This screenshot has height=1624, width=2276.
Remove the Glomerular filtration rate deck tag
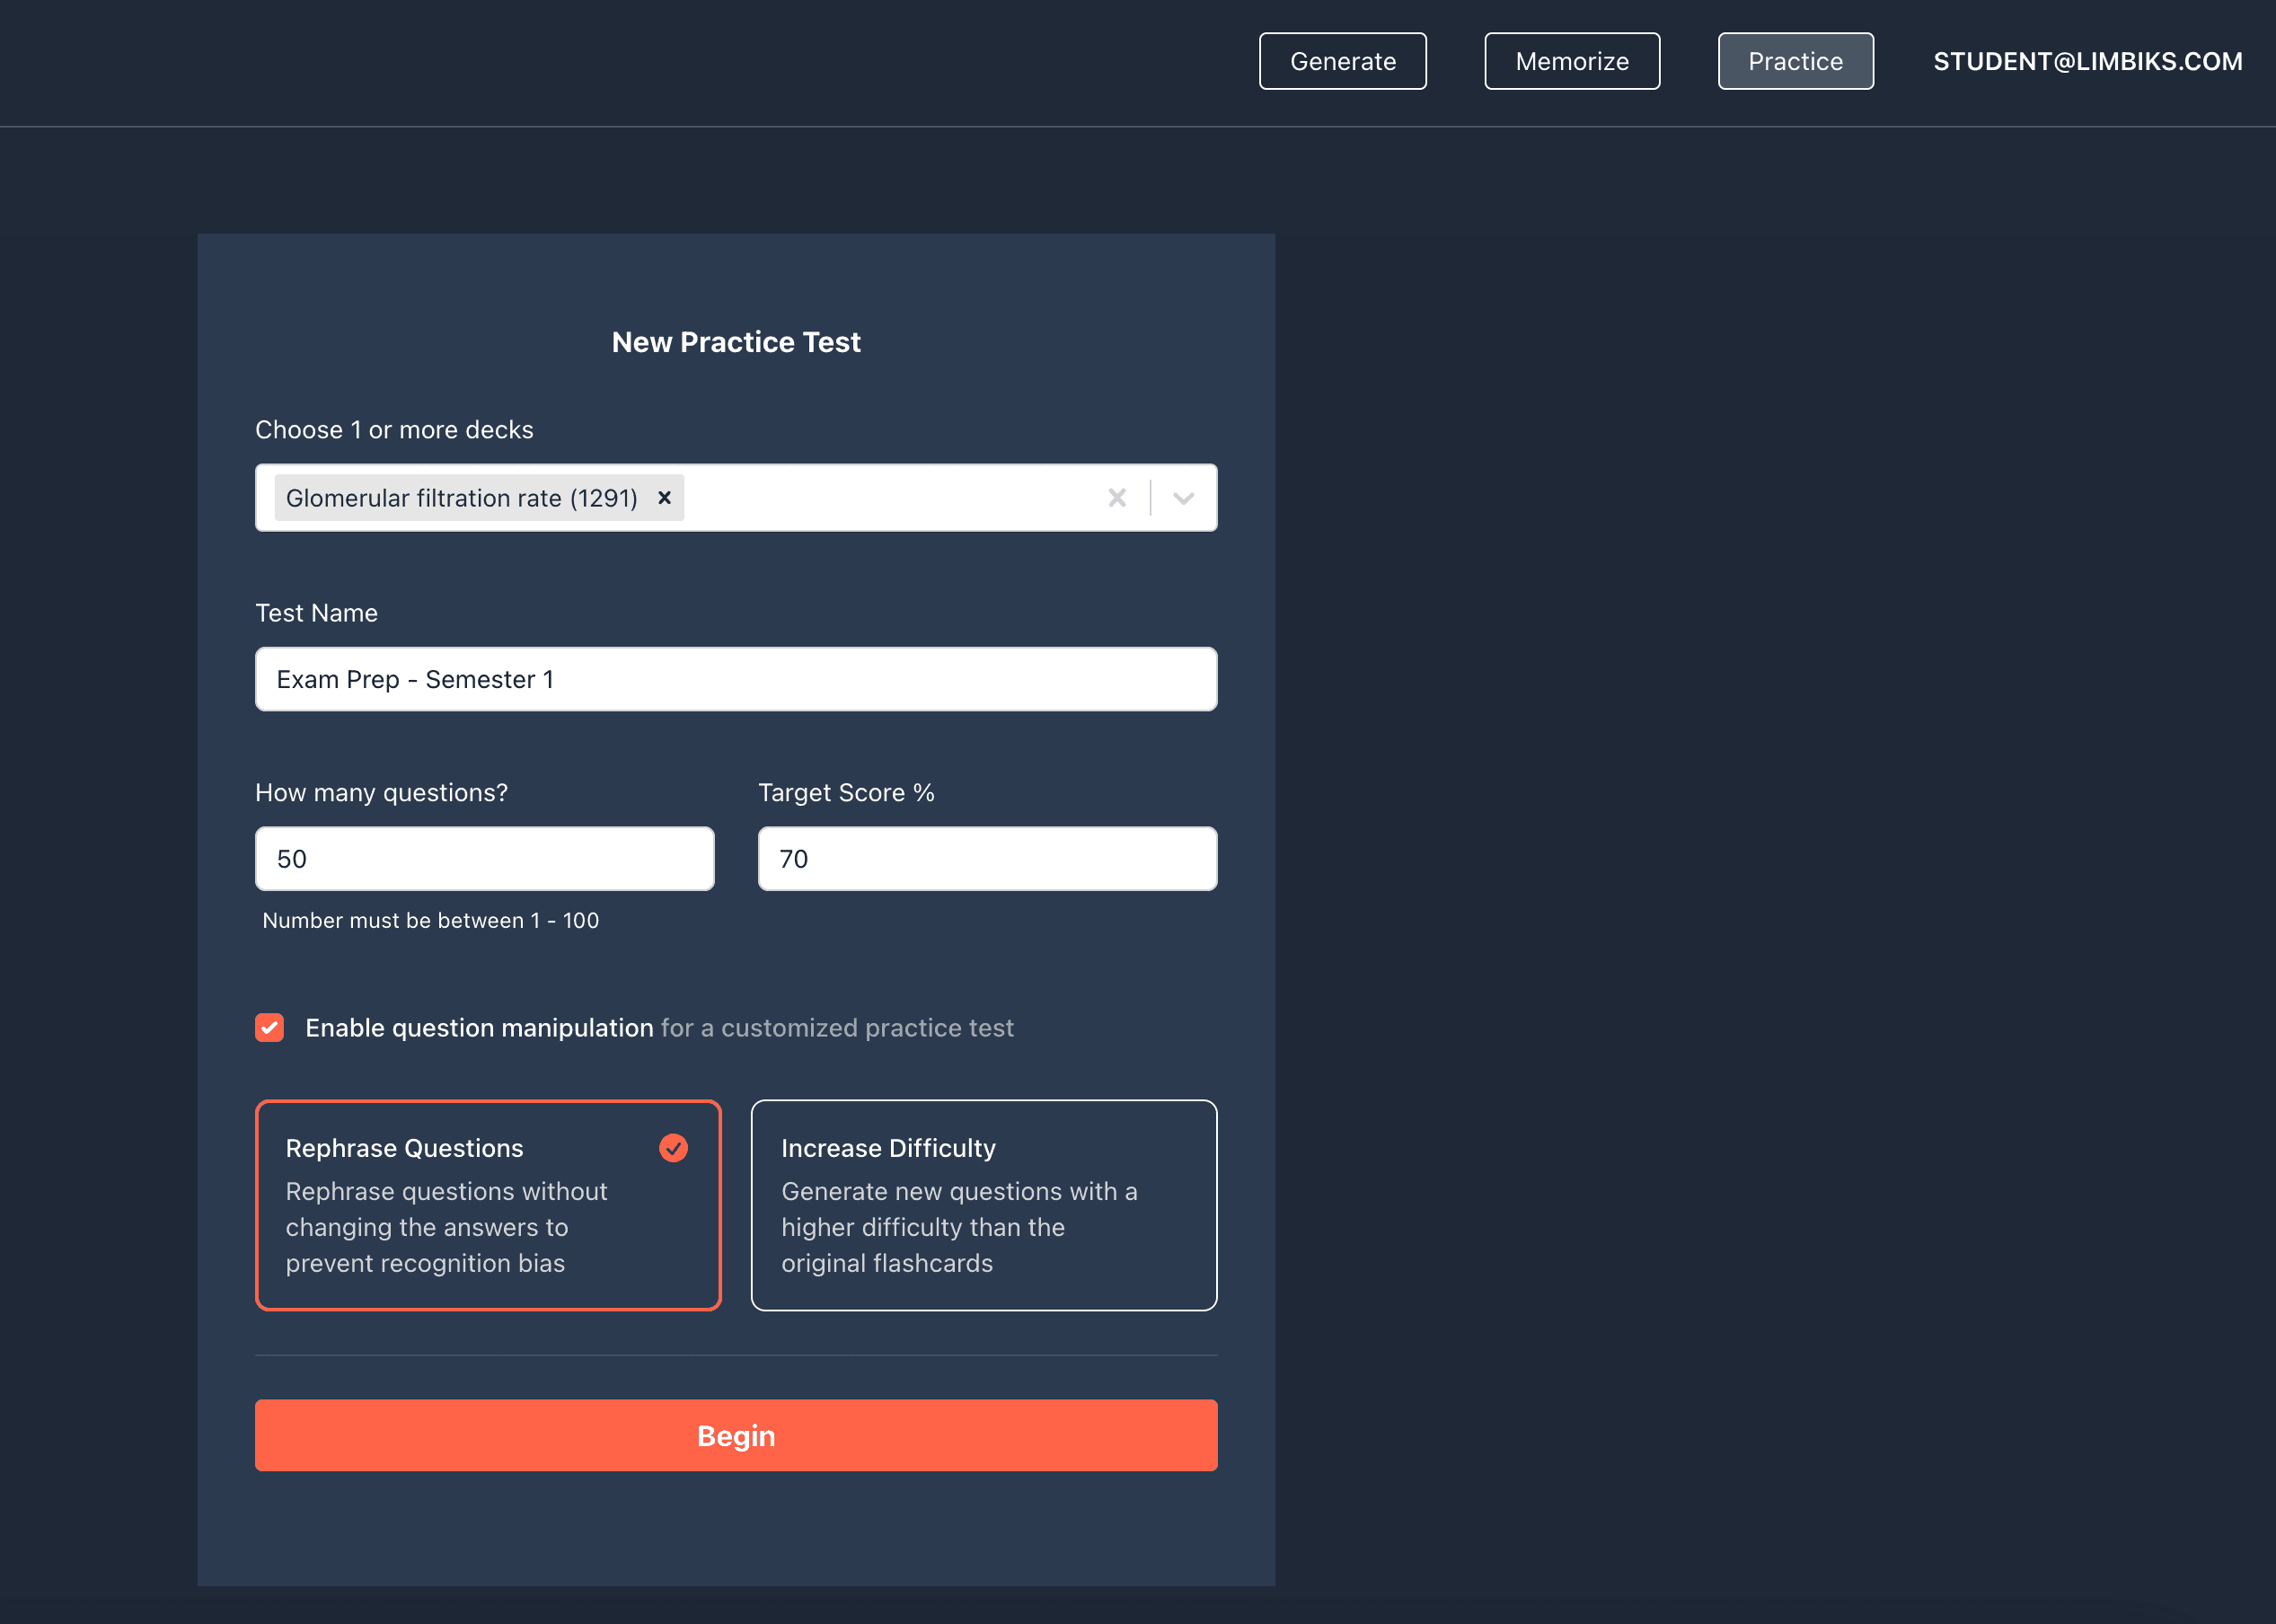pos(664,497)
